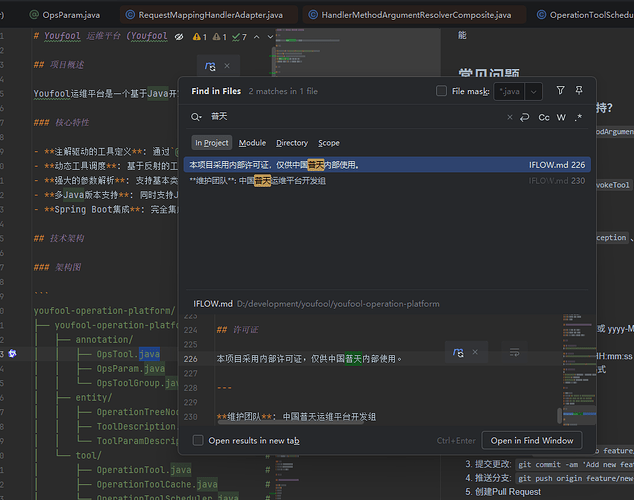Pin the Find in Files popup

579,91
